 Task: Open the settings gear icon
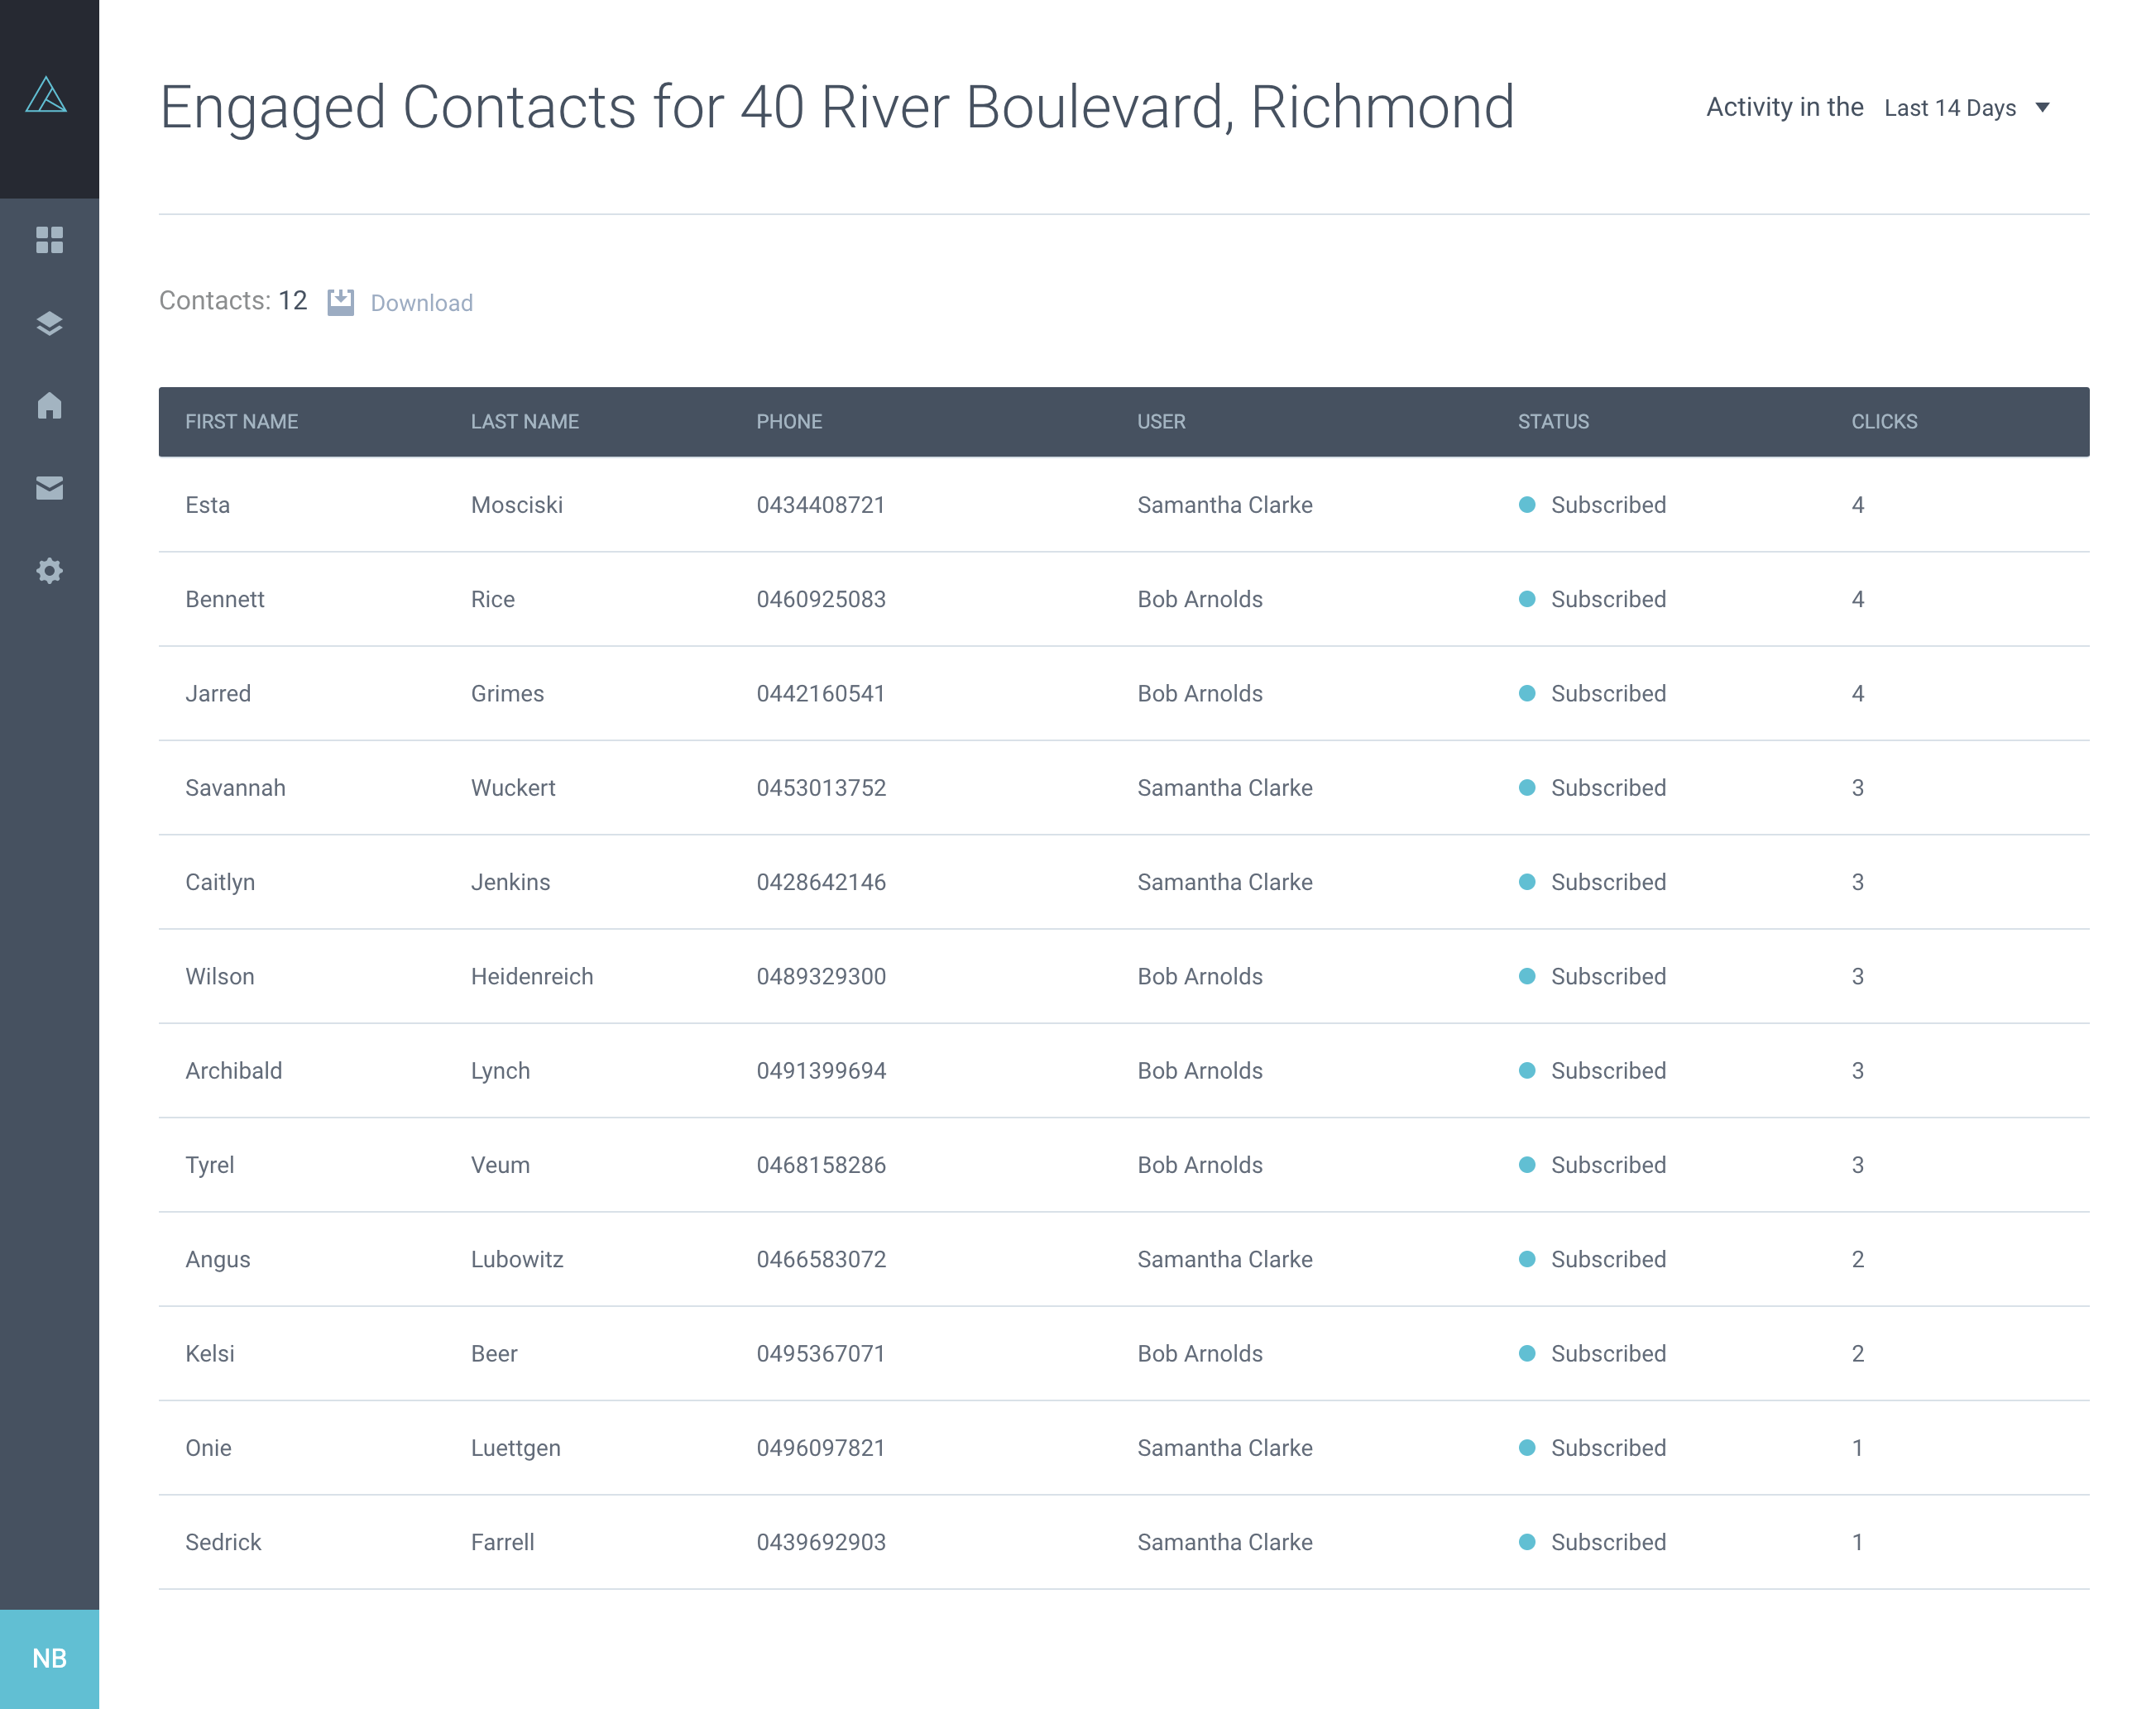pyautogui.click(x=49, y=571)
